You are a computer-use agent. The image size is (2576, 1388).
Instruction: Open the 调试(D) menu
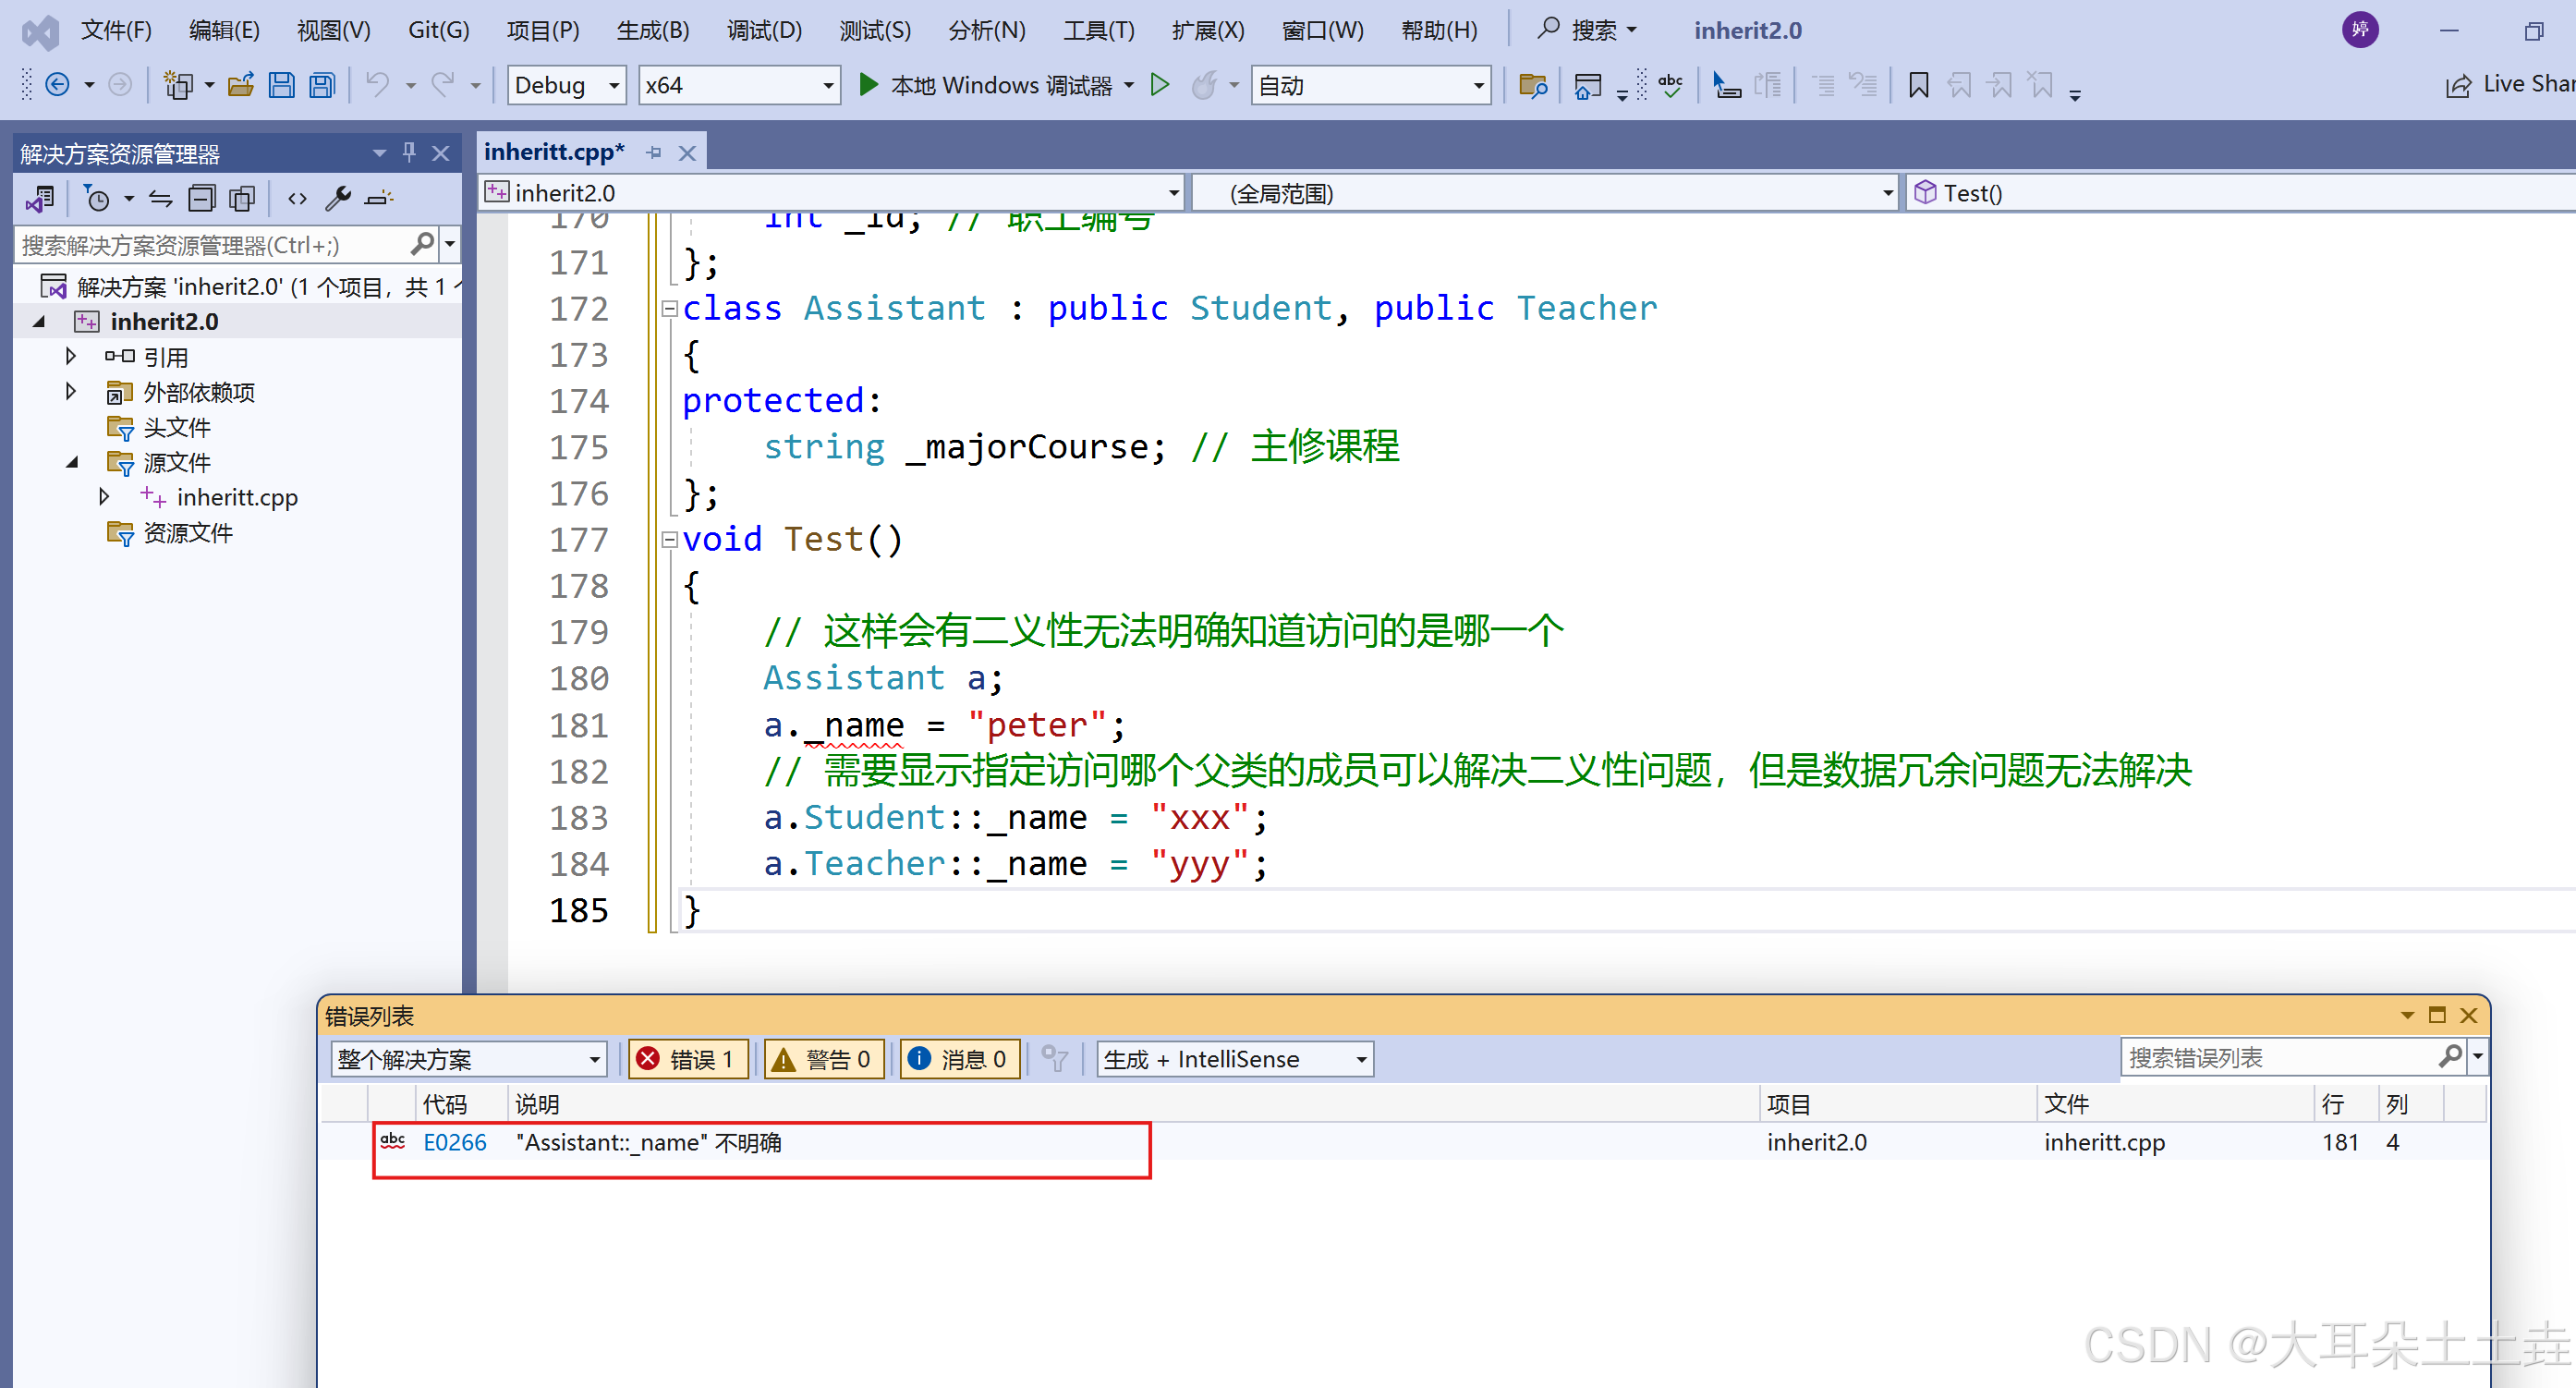point(764,30)
